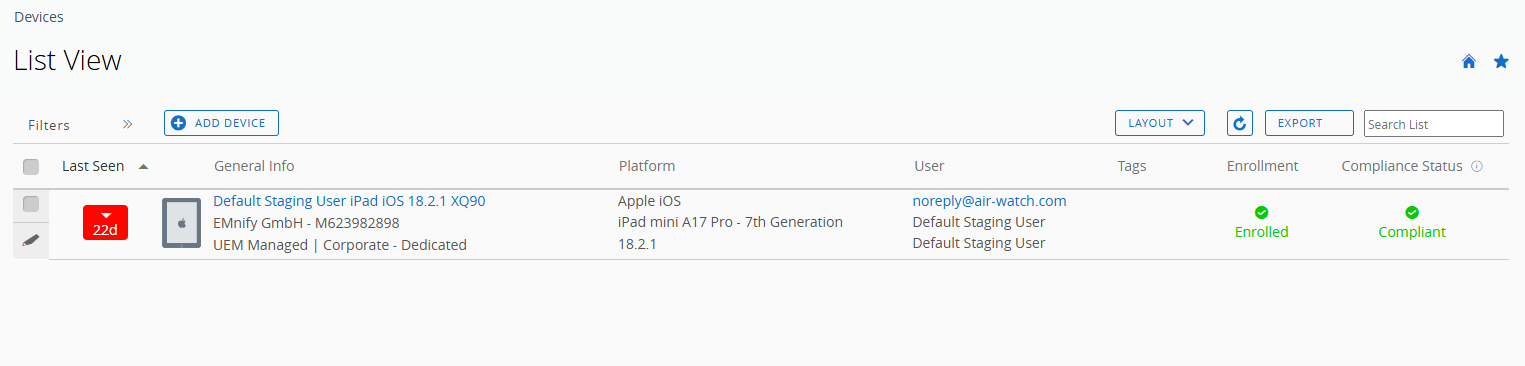
Task: Click the green Compliant check icon
Action: point(1412,212)
